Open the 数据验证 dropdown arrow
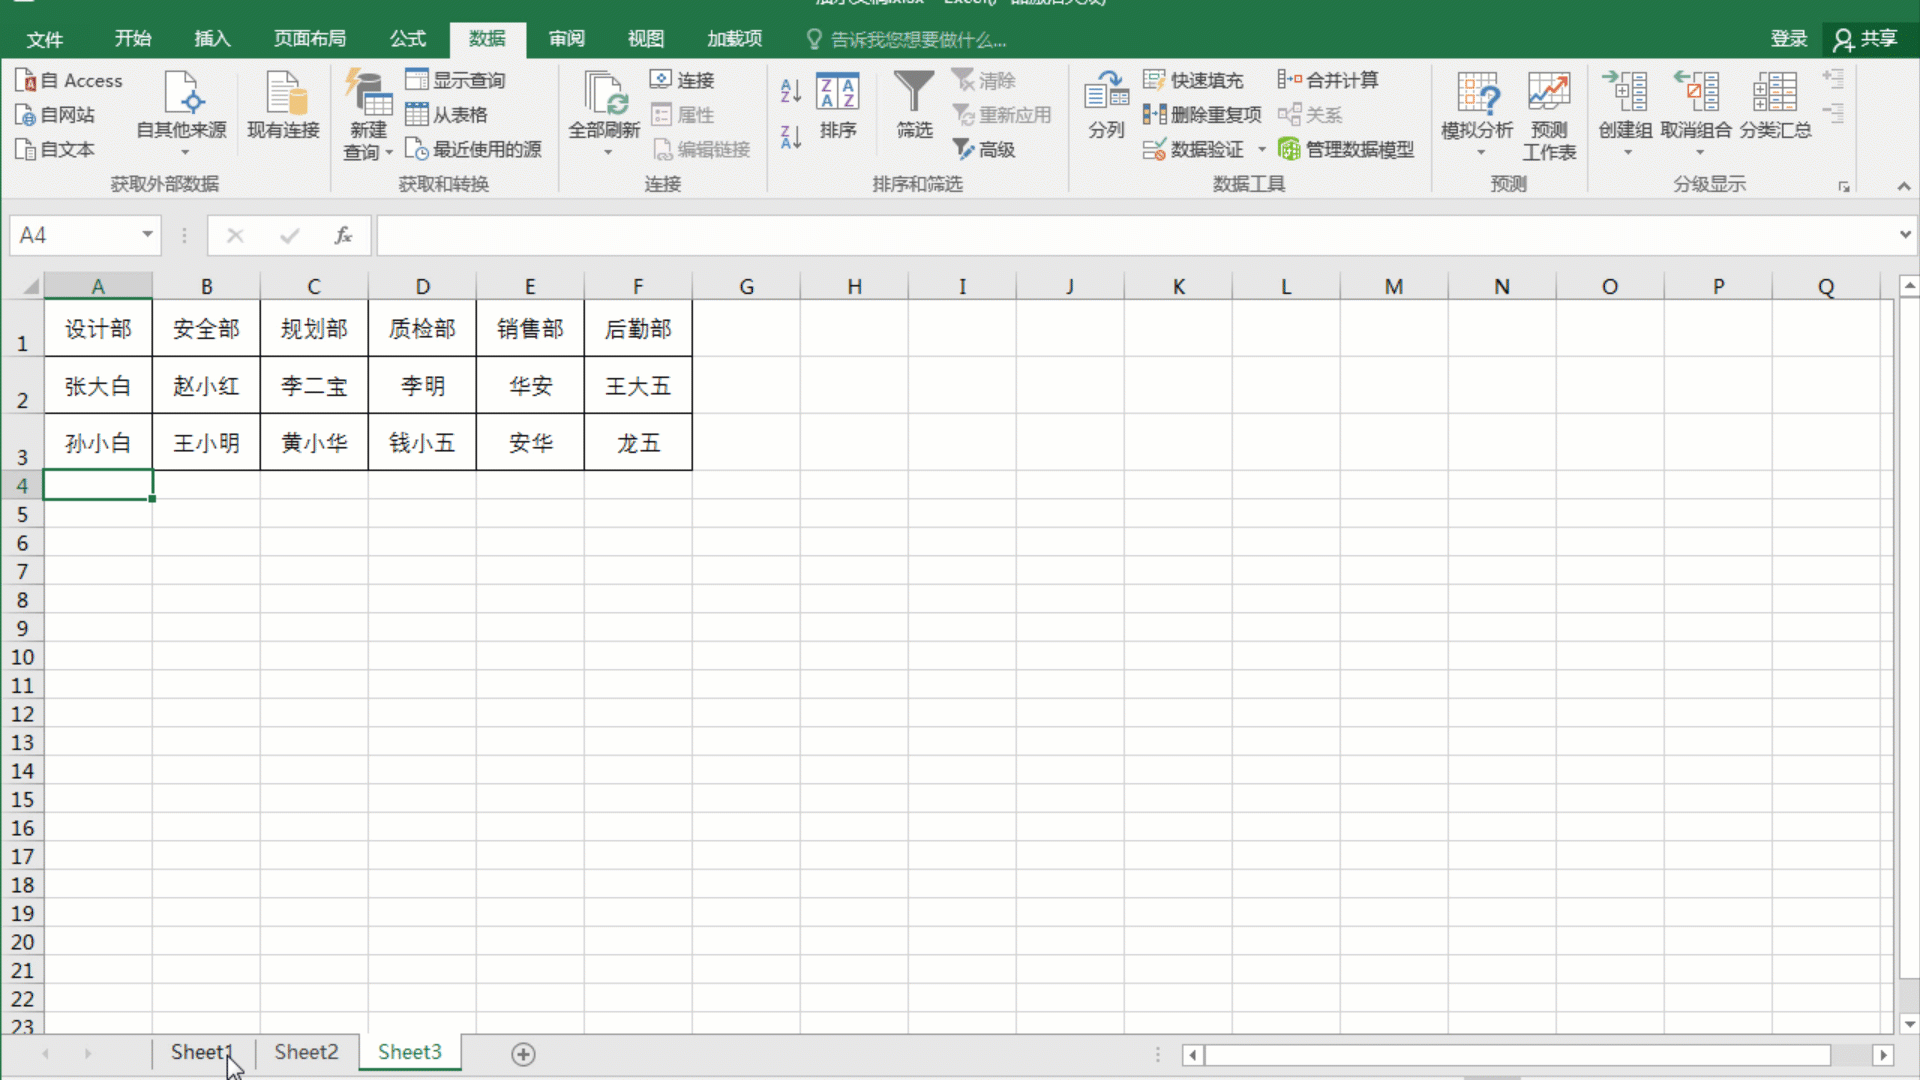1920x1080 pixels. [x=1261, y=149]
